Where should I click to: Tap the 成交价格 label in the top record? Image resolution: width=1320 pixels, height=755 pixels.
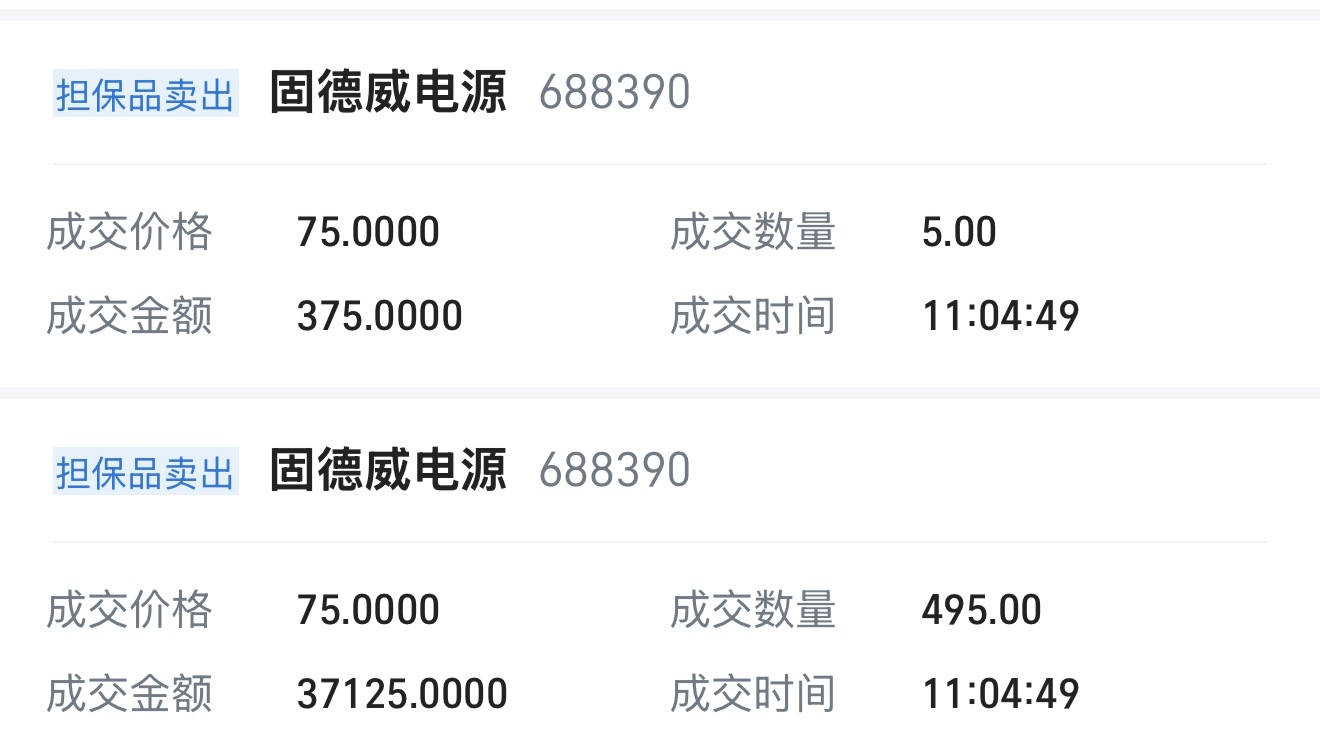129,232
